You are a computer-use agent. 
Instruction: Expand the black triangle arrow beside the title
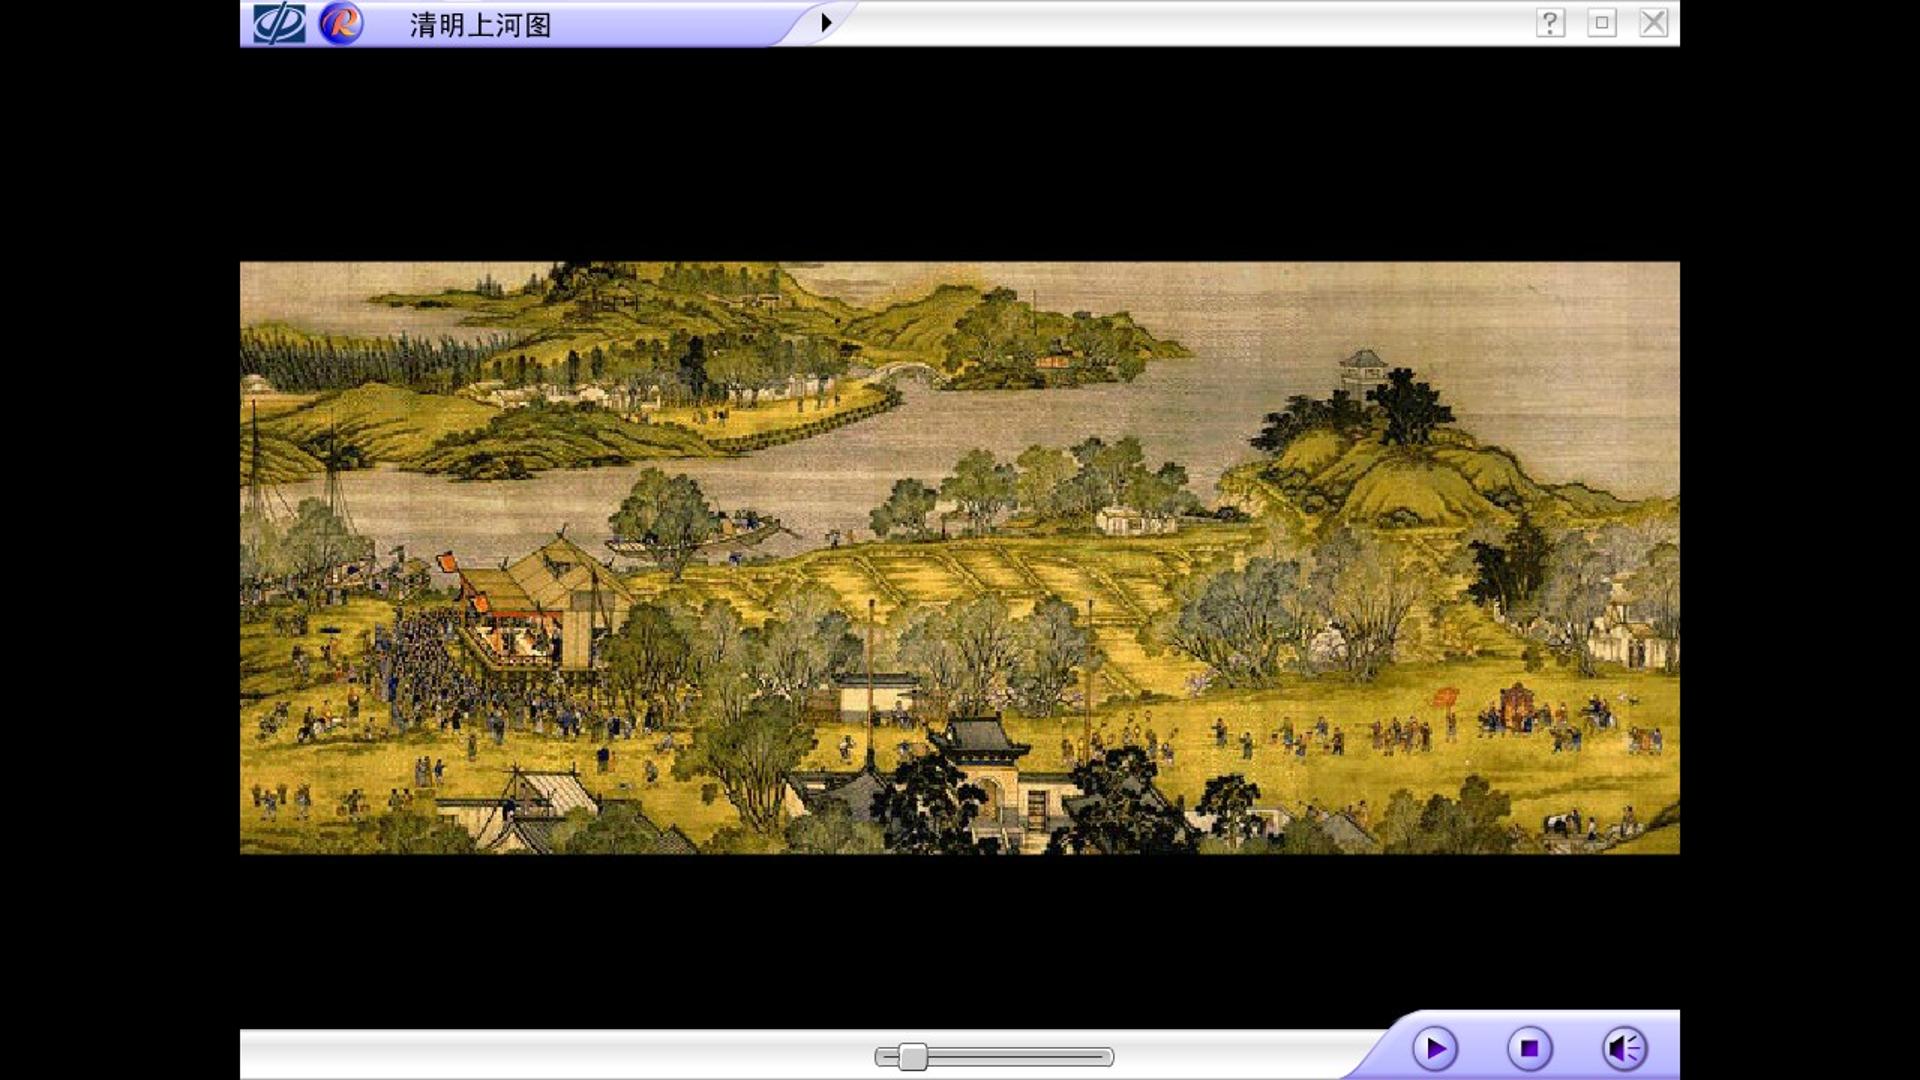pos(826,22)
